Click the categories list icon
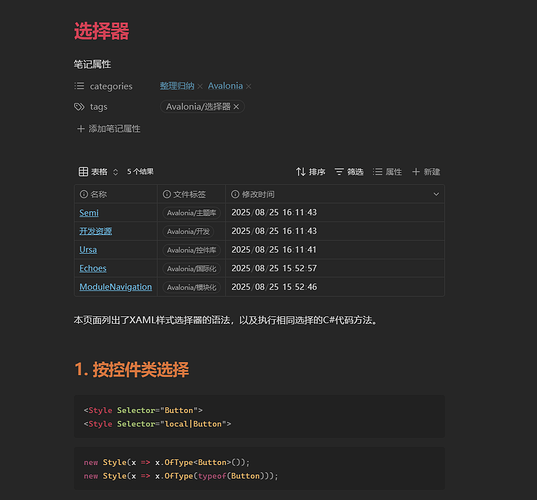Image resolution: width=537 pixels, height=500 pixels. 79,86
